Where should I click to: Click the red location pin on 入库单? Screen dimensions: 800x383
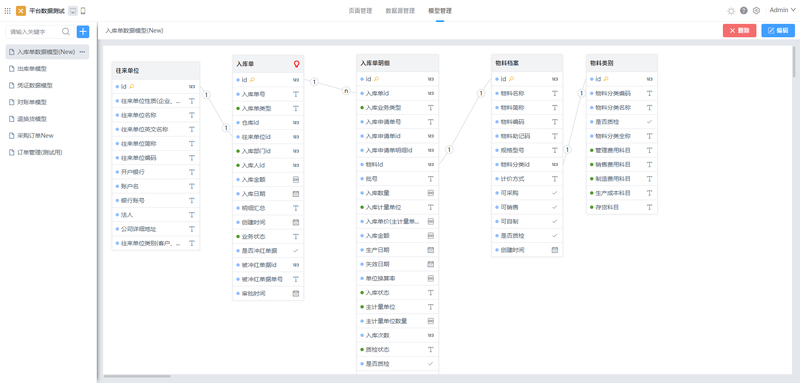pos(296,64)
